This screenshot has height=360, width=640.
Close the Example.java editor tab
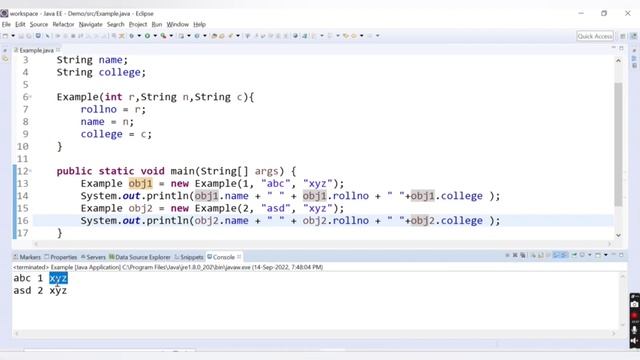[x=58, y=50]
